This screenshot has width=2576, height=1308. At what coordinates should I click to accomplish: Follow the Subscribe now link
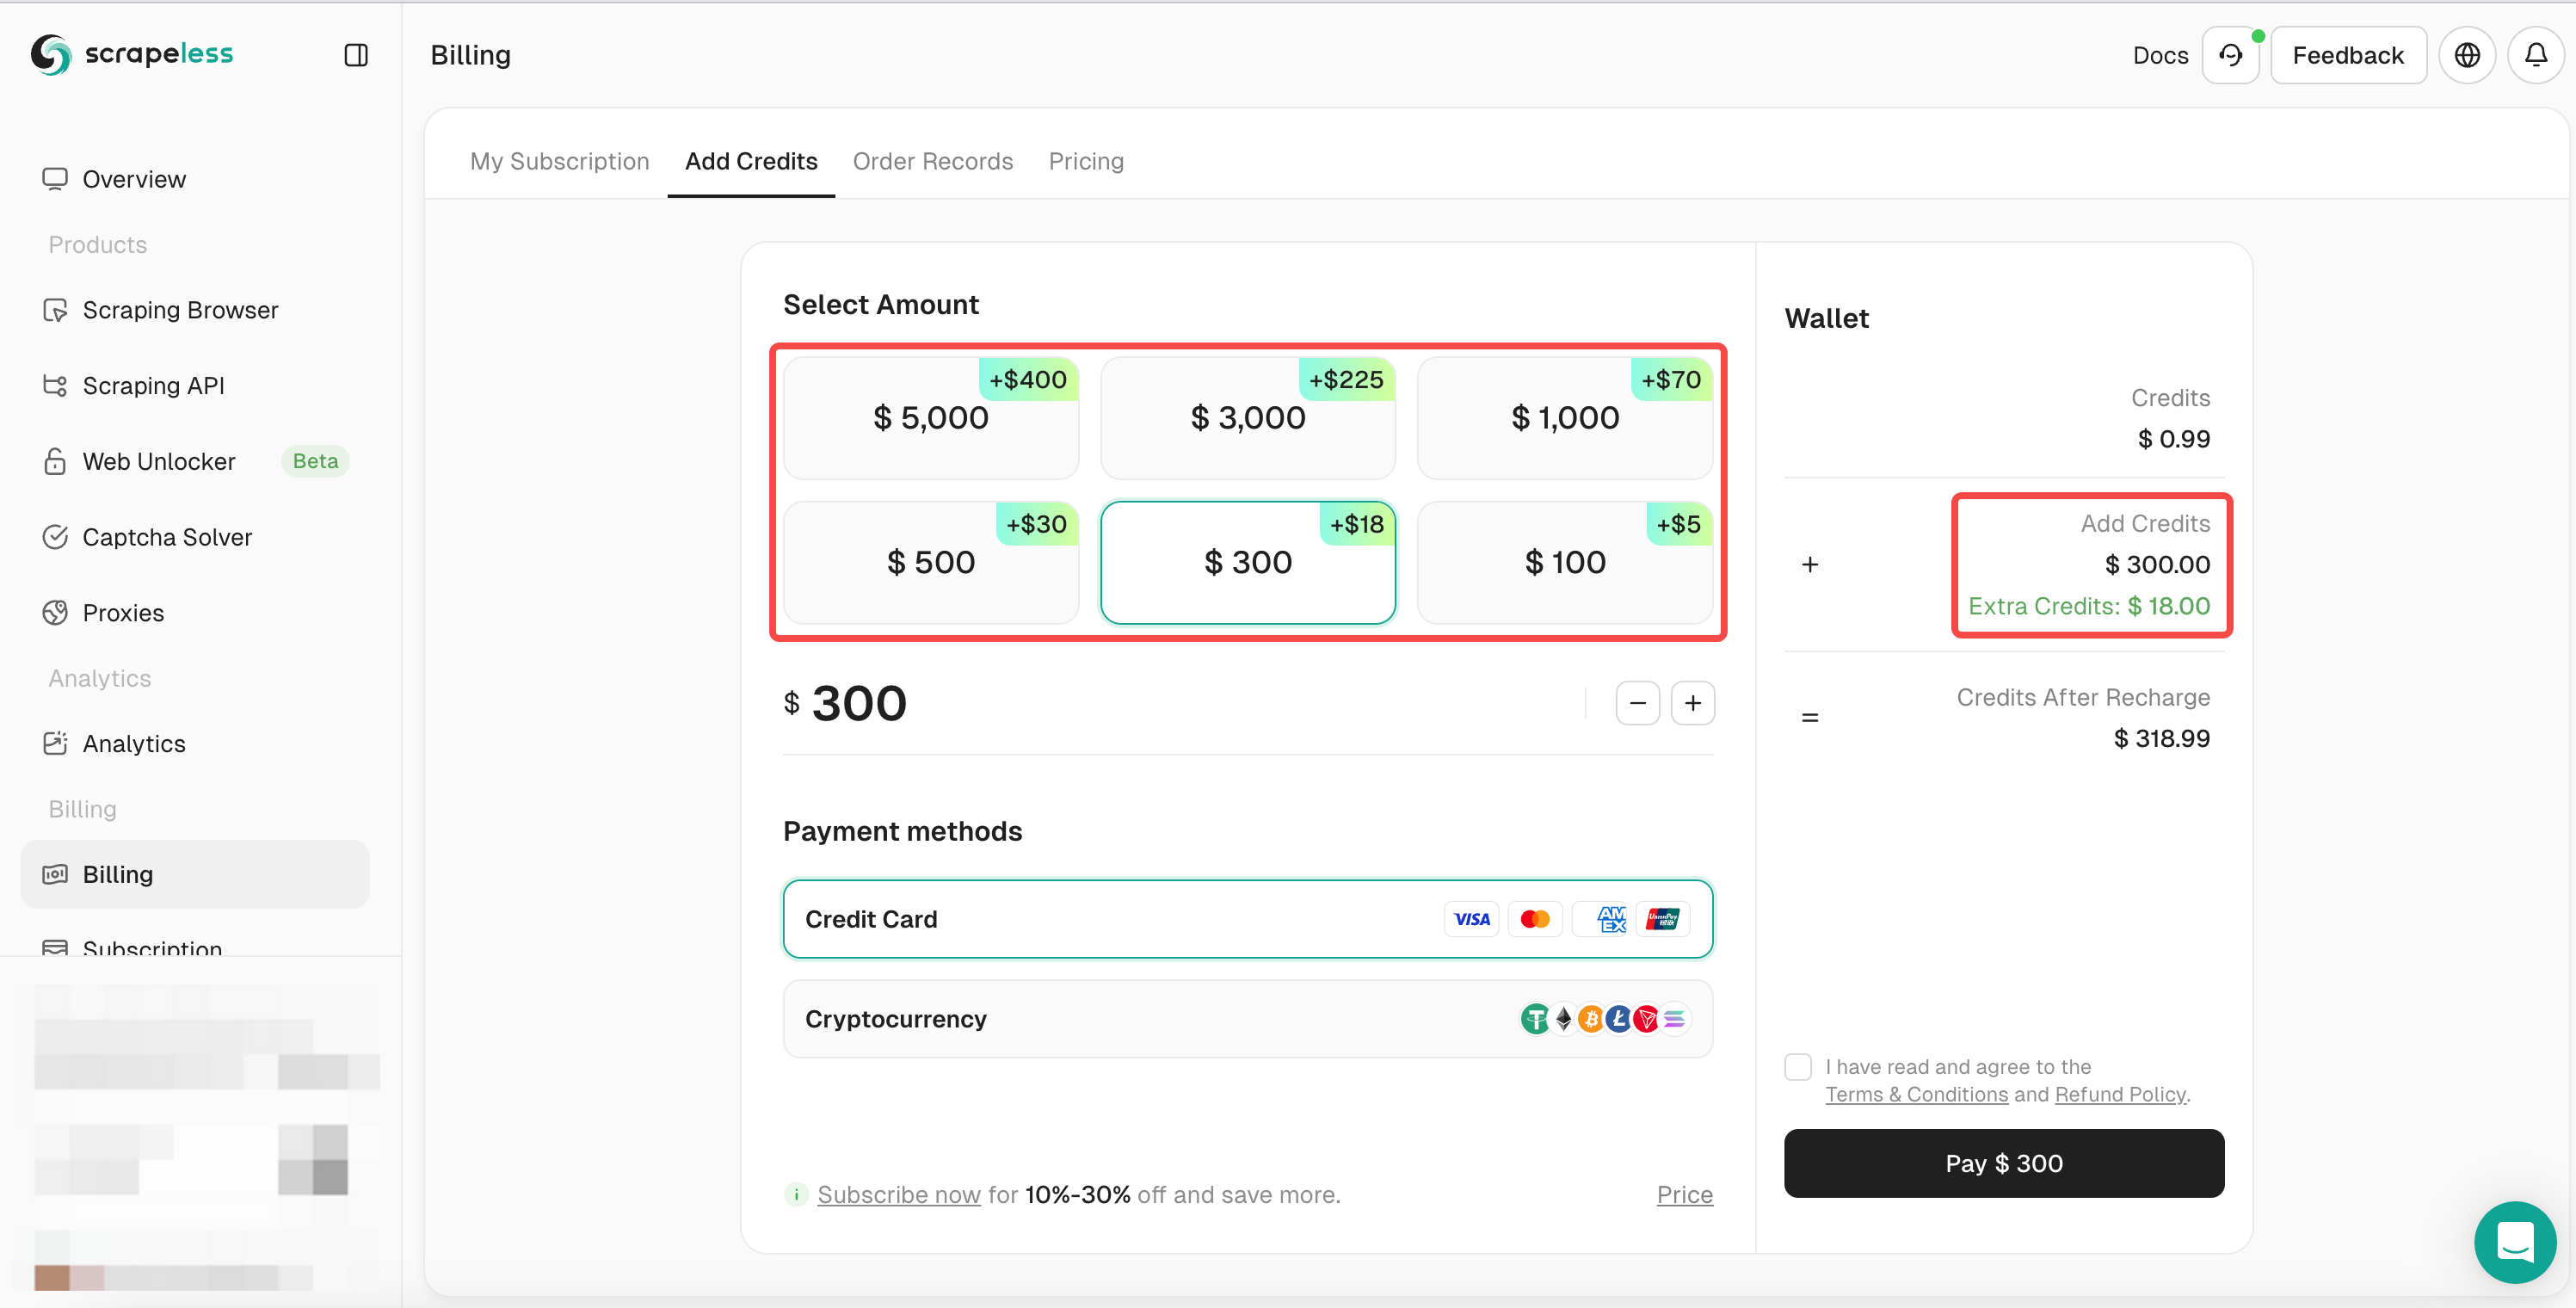898,1194
